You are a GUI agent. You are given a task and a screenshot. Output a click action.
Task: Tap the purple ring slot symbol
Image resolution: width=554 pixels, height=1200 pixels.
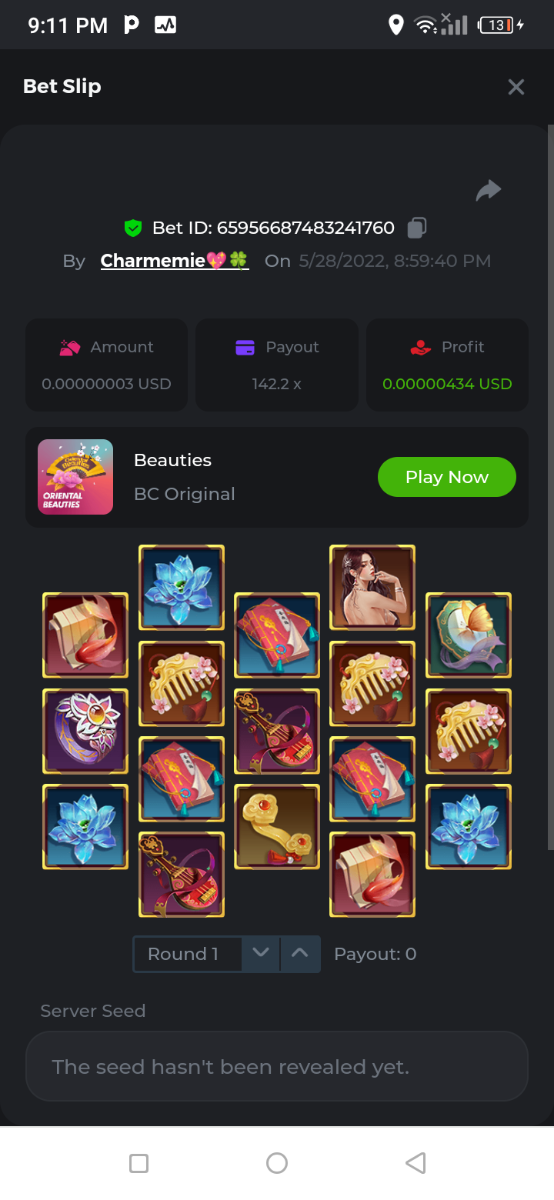[85, 731]
